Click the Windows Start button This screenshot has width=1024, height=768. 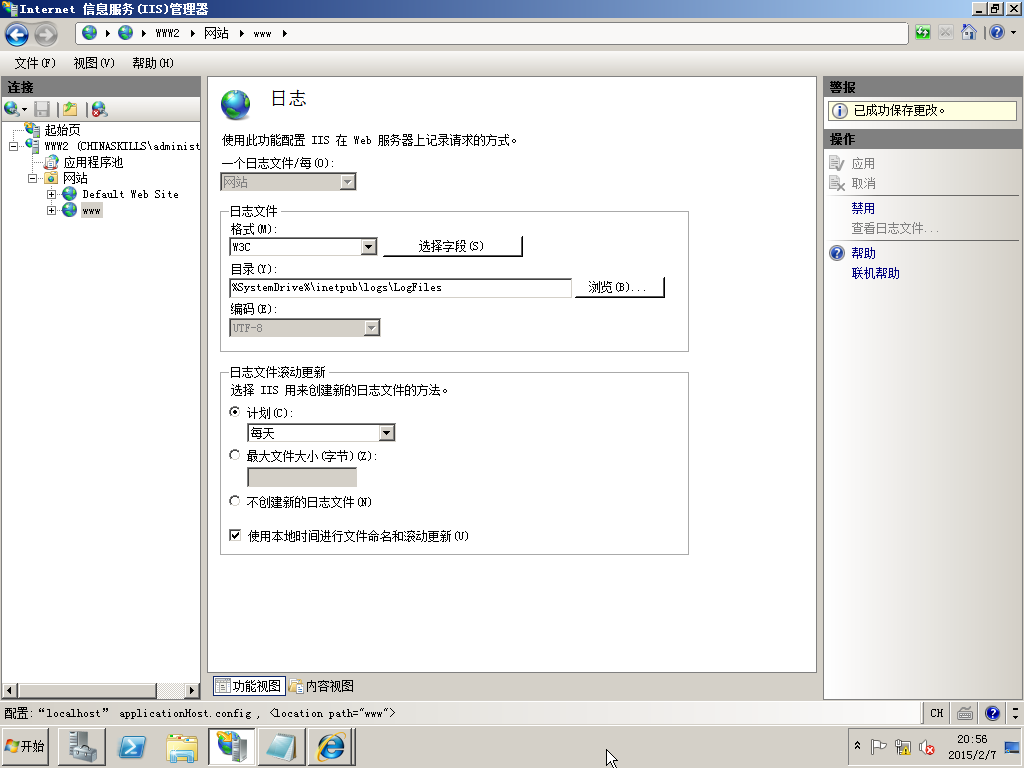26,746
